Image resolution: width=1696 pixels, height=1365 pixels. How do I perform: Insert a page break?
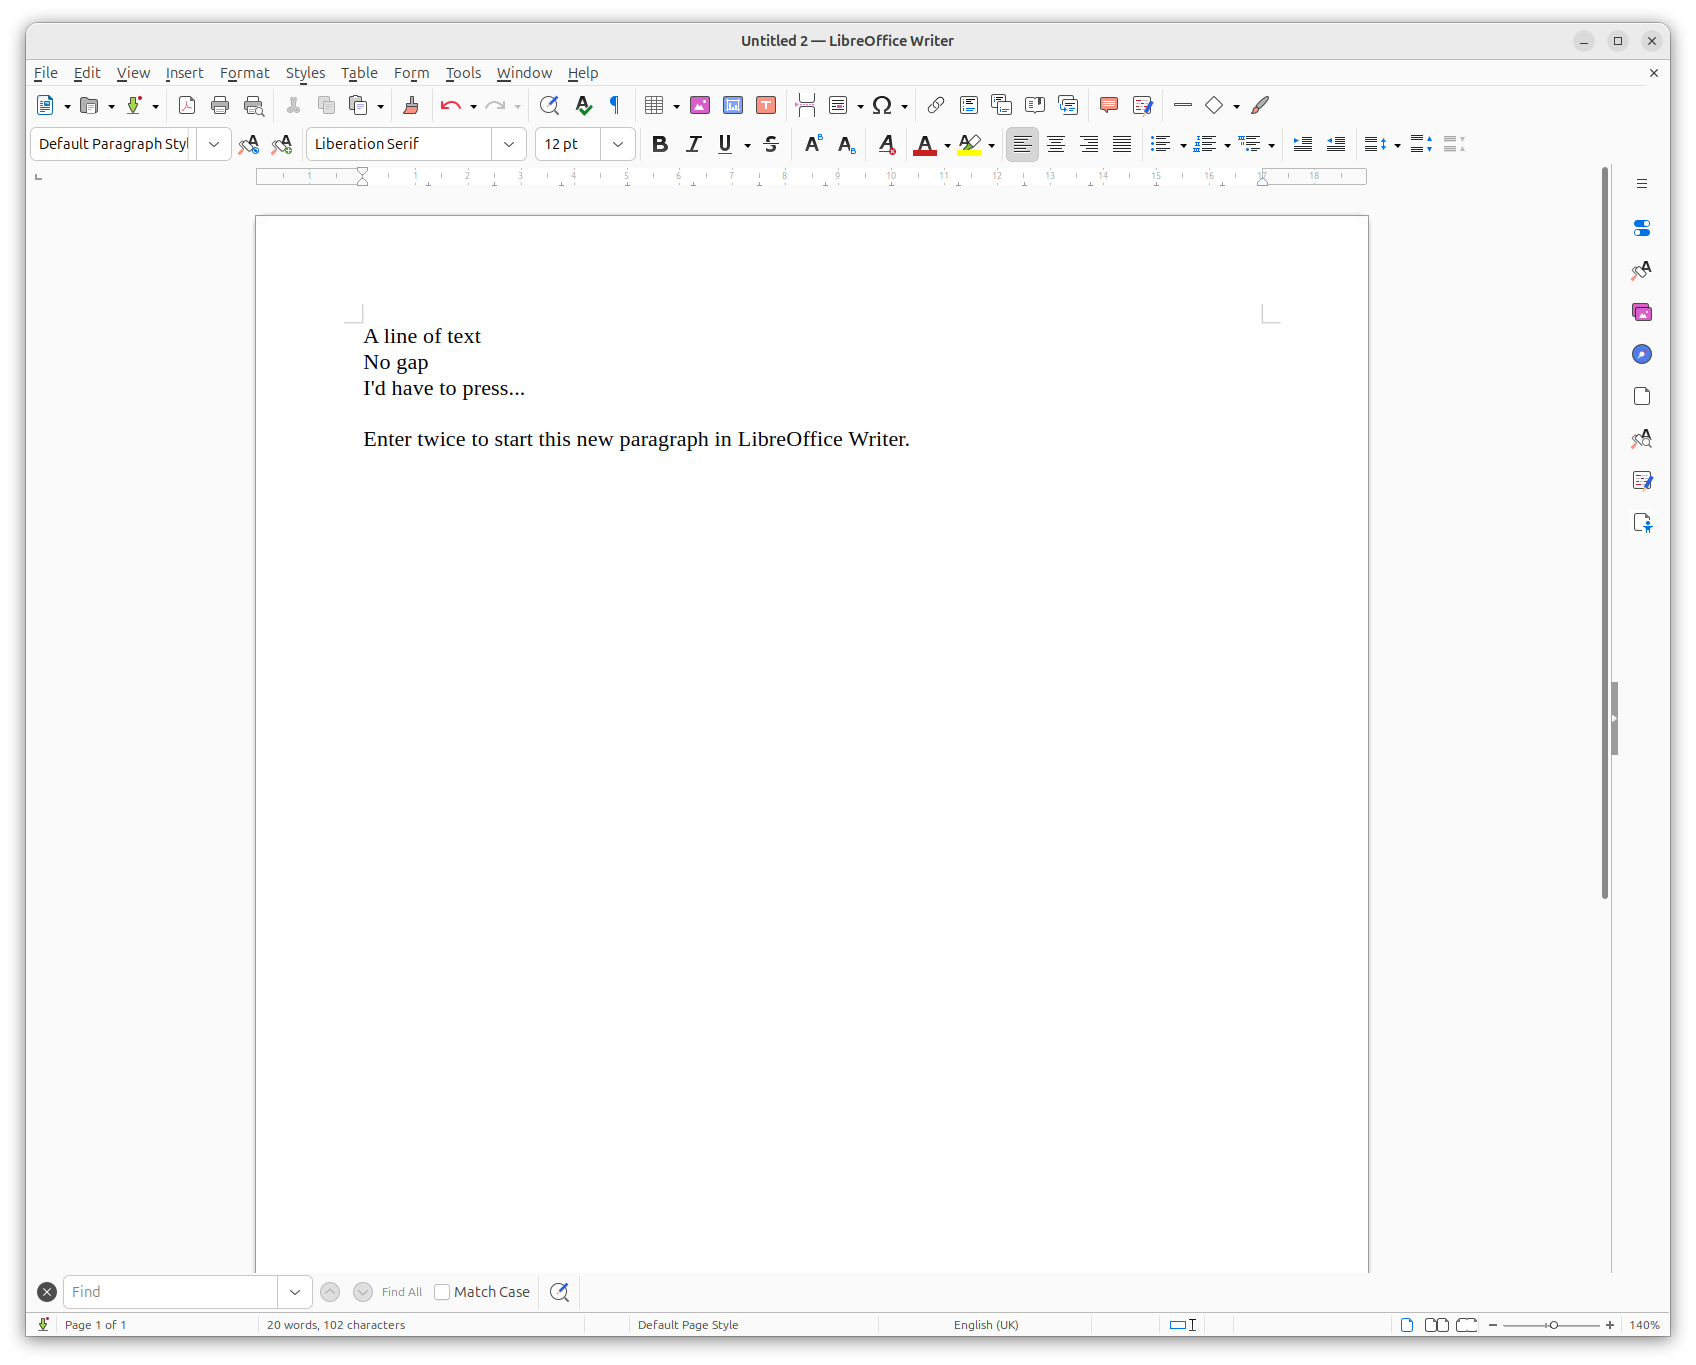click(806, 105)
